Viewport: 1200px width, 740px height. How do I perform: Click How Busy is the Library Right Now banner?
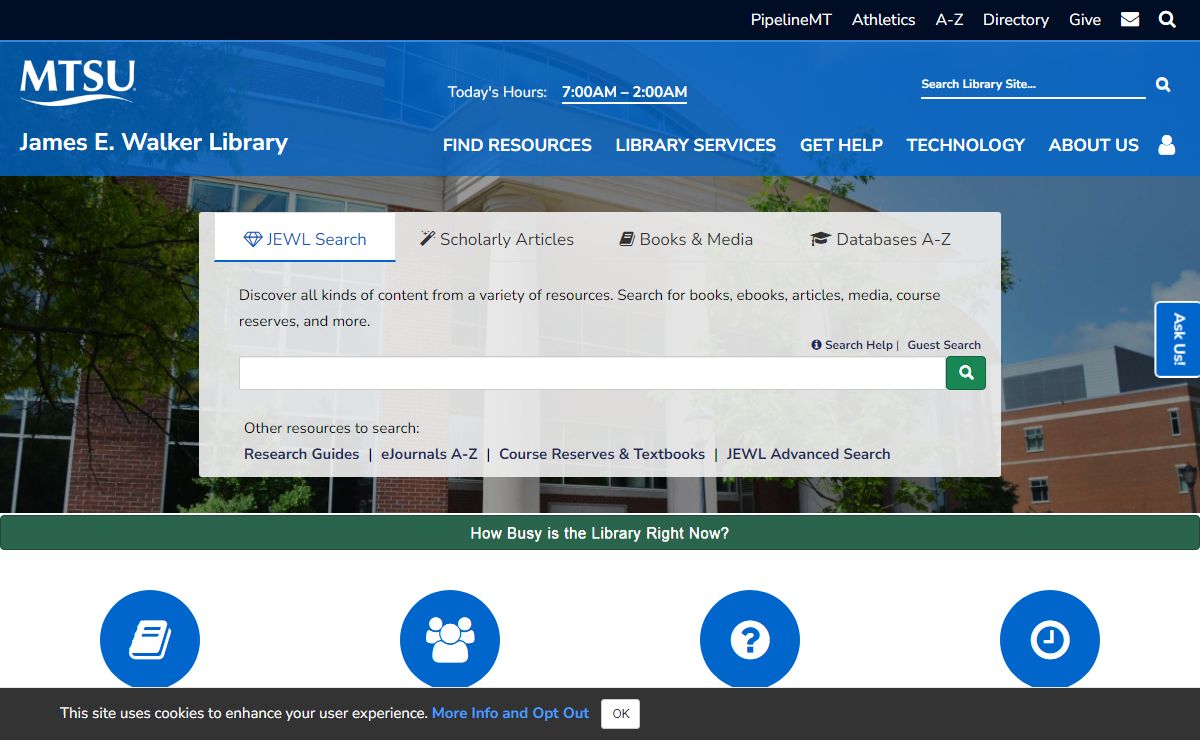click(x=600, y=533)
